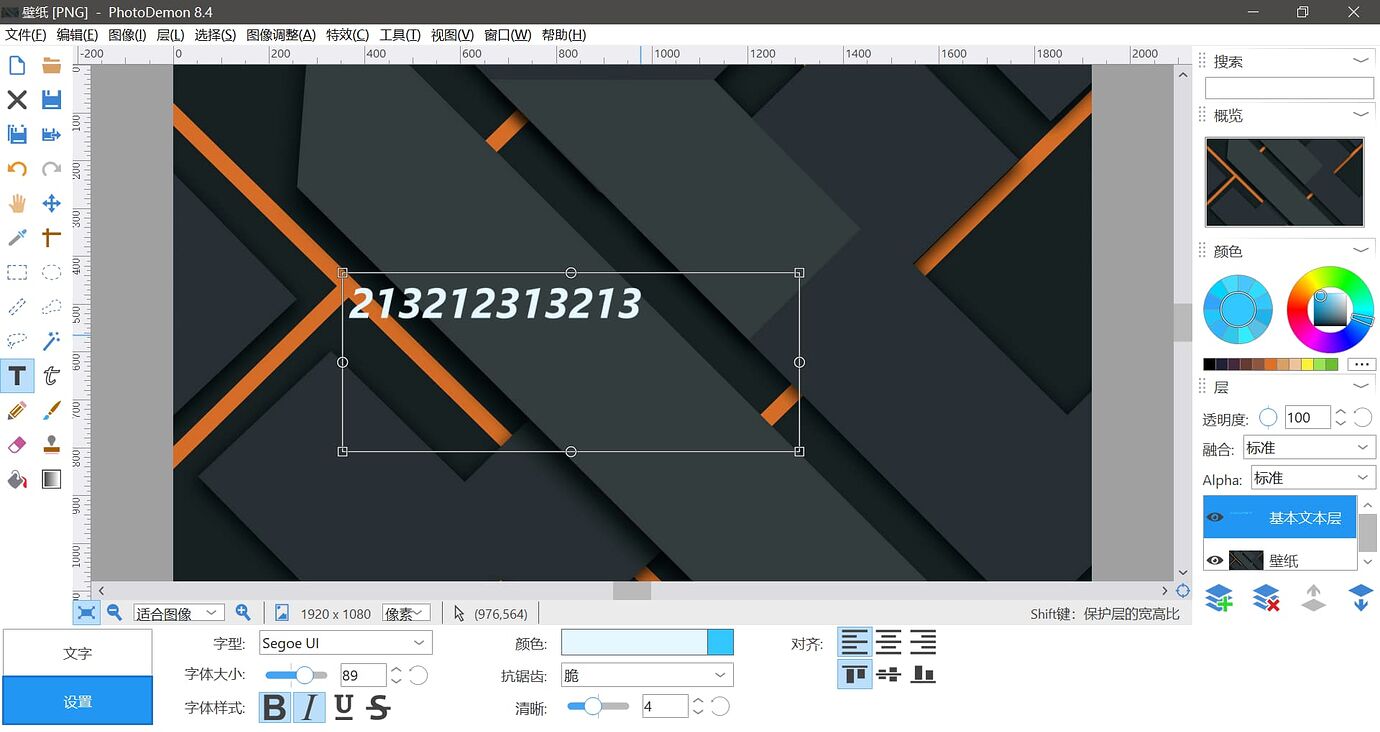Click the add new layer icon
Screen dimensions: 1380x732
tap(1218, 598)
